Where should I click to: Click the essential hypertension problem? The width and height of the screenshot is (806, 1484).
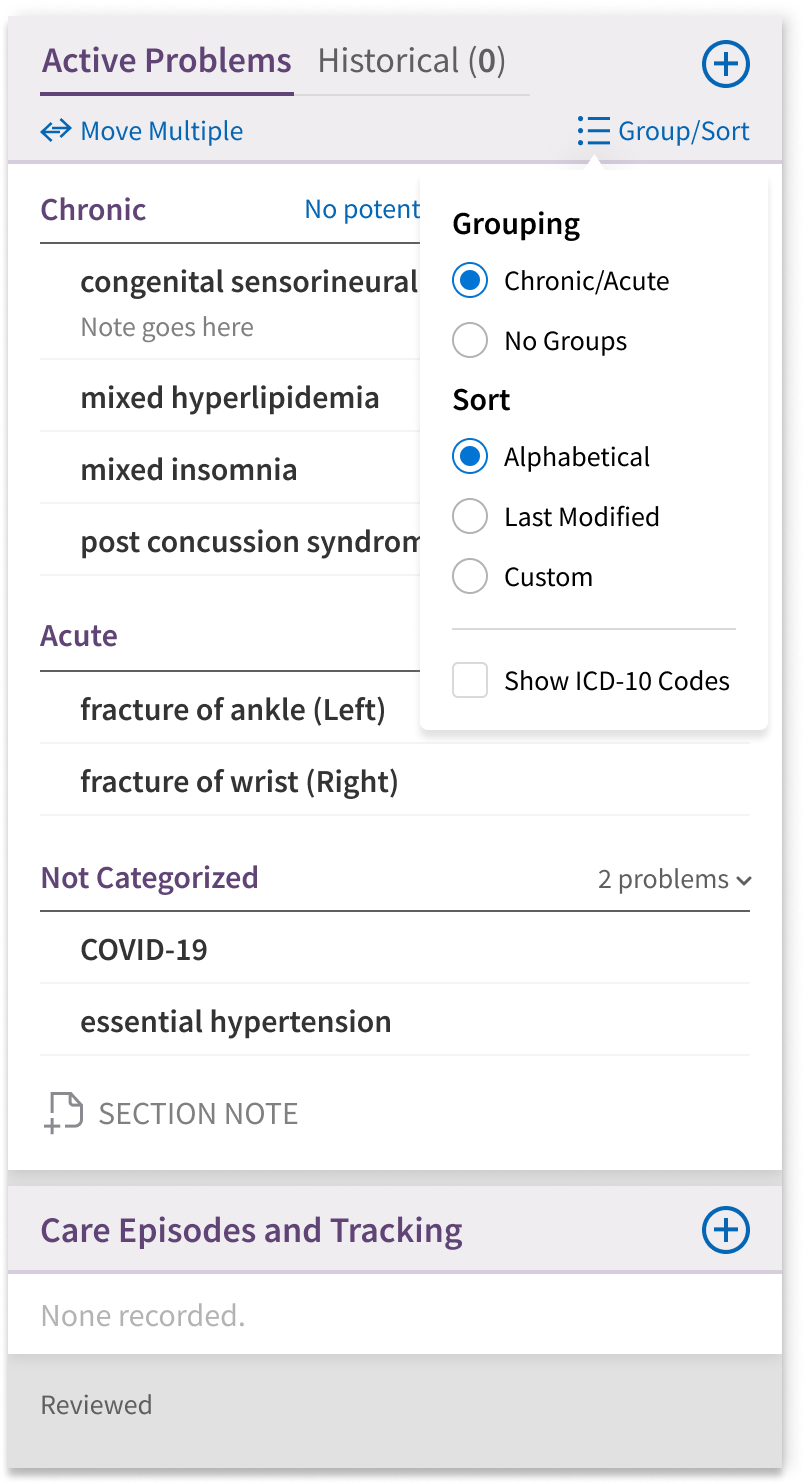point(395,1021)
